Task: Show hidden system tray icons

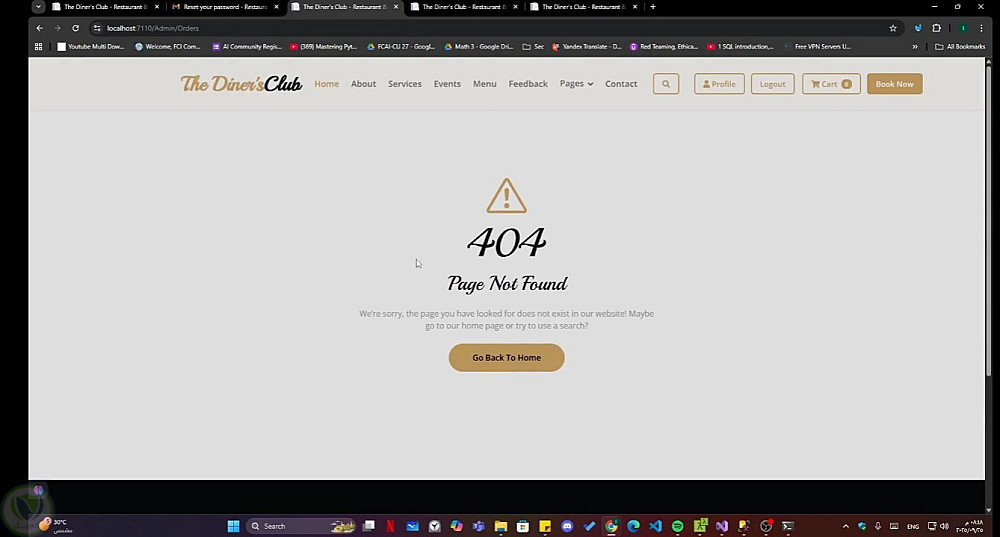Action: pos(846,526)
